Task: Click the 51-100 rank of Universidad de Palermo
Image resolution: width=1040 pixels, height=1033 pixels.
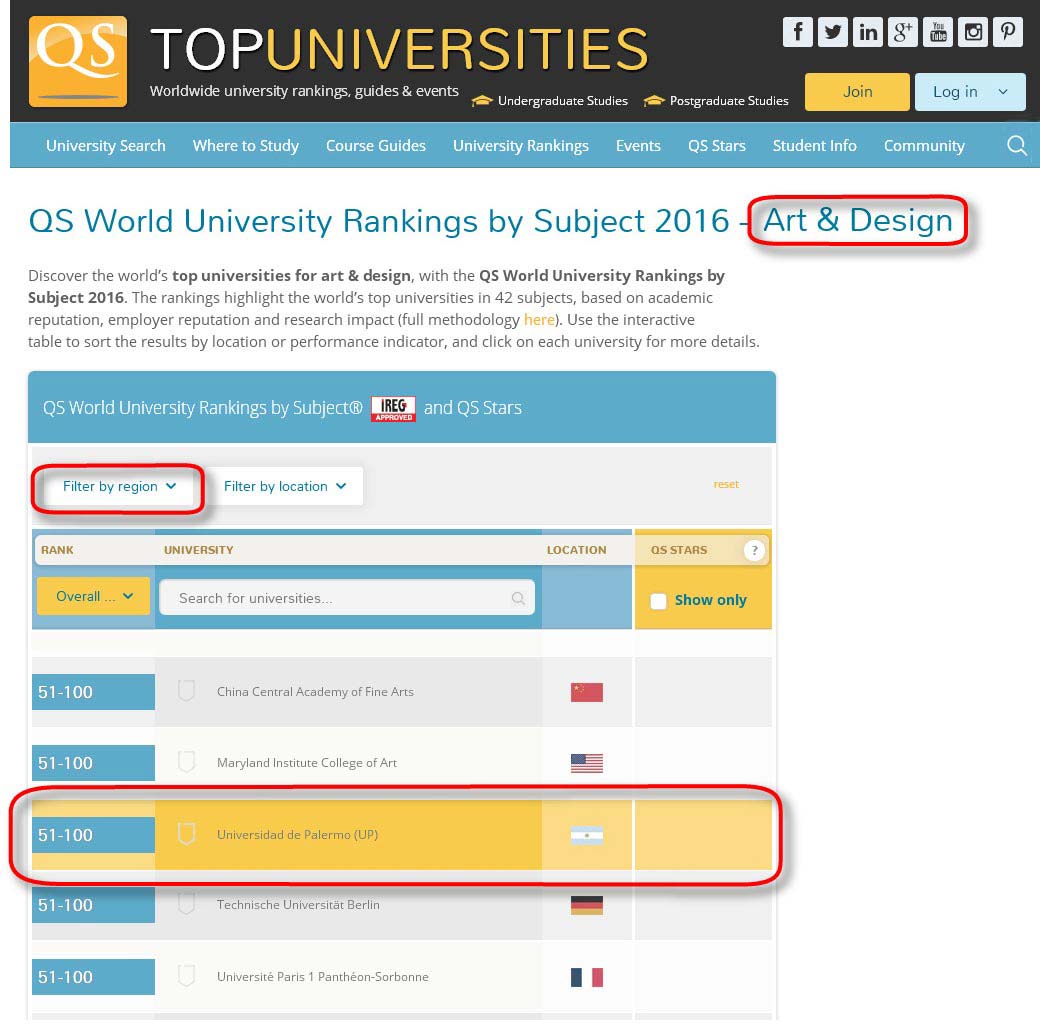Action: (93, 835)
